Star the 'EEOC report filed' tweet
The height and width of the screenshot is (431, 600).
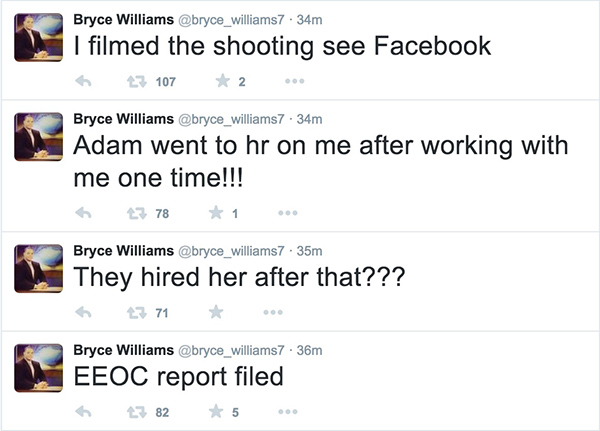(x=217, y=411)
